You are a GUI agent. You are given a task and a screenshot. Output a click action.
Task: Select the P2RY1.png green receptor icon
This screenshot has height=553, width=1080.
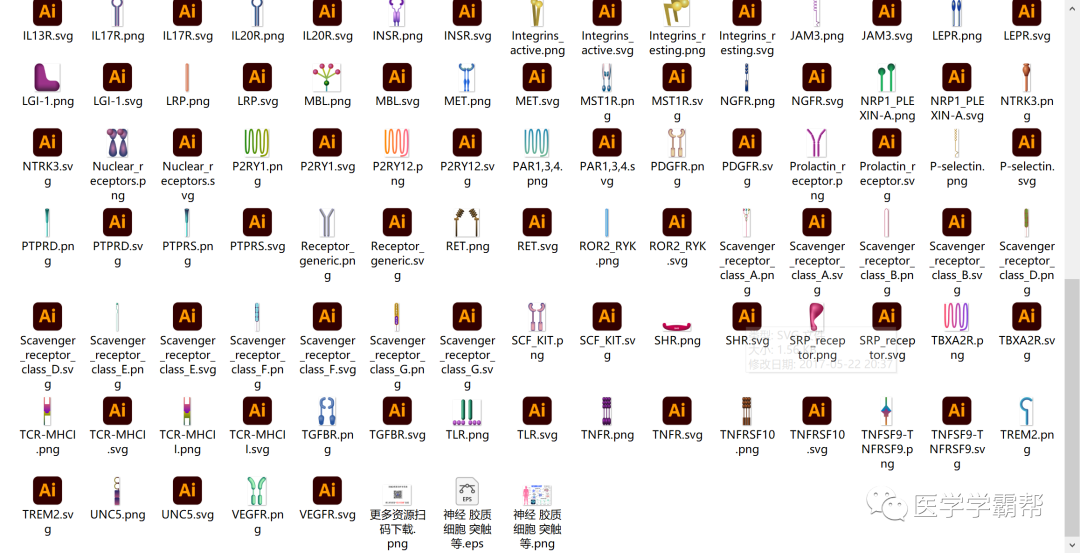pos(257,143)
